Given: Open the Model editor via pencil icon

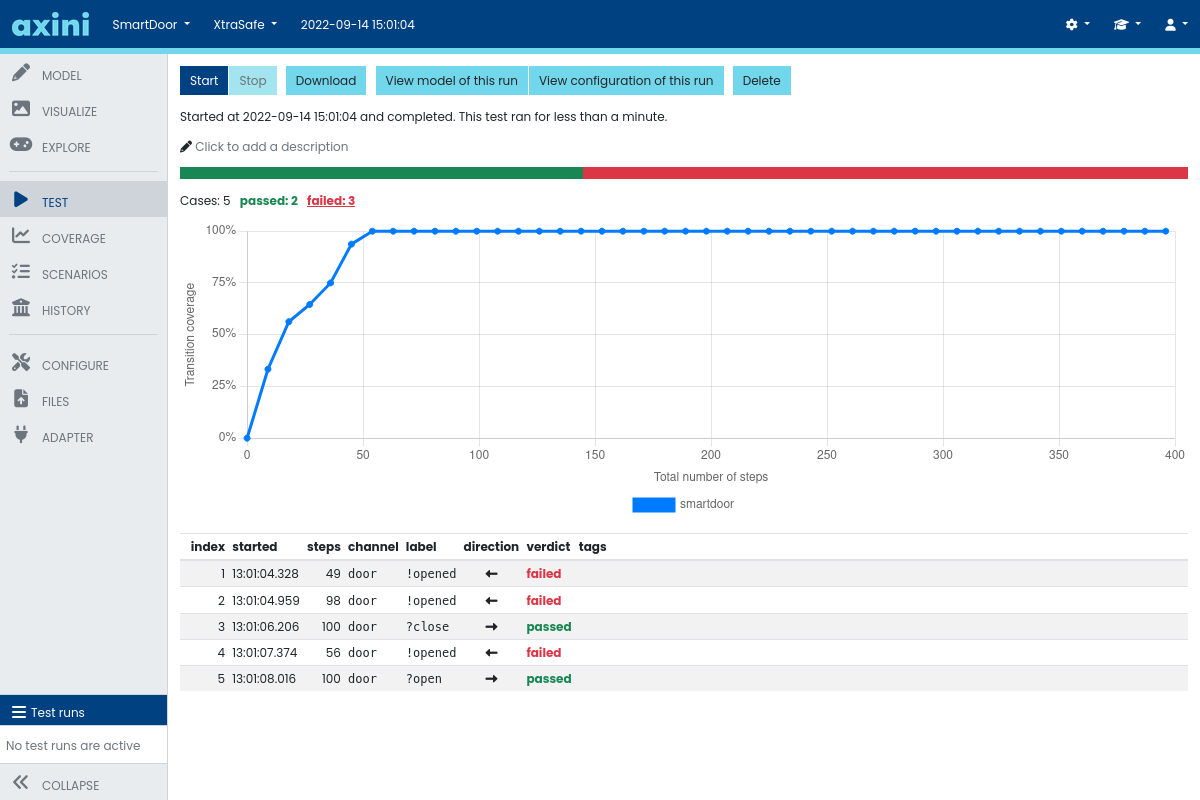Looking at the screenshot, I should tap(21, 74).
